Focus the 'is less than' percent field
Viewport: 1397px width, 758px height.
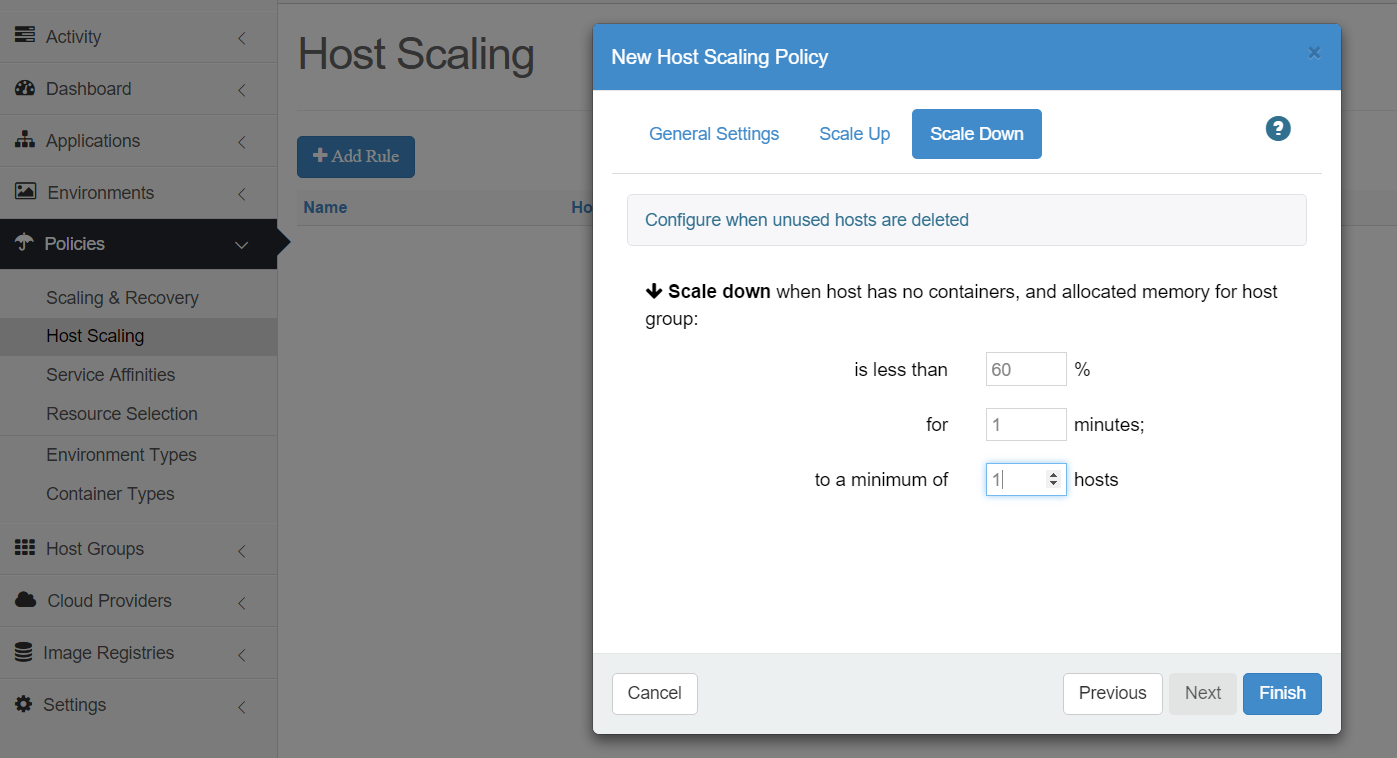point(1025,369)
